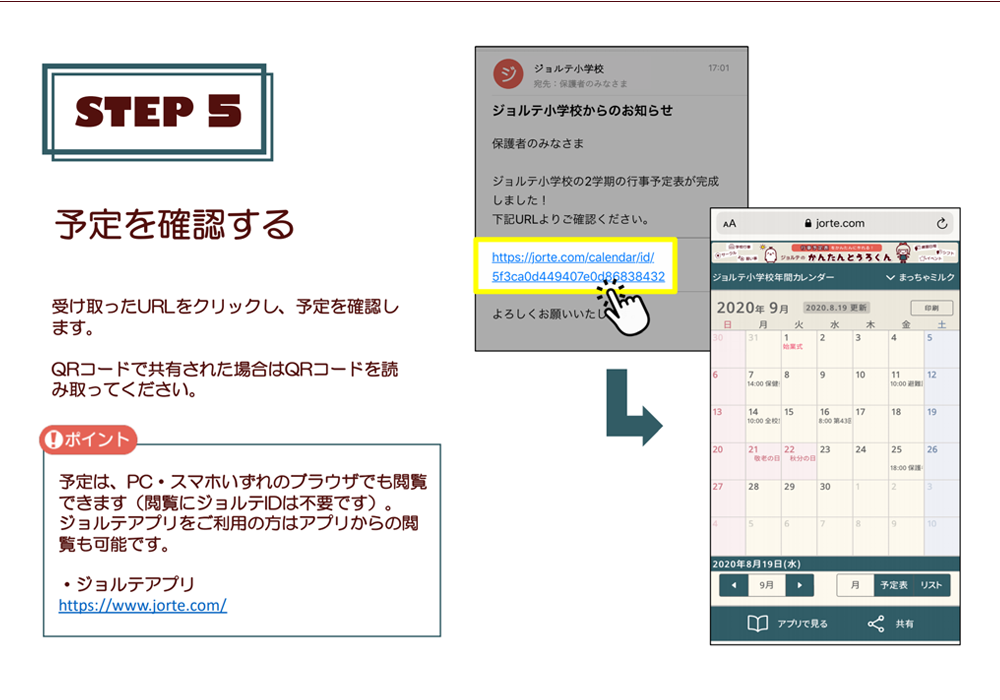Tap the ジョルテ小学校年間カレンダー title
This screenshot has width=1000, height=700.
[773, 277]
